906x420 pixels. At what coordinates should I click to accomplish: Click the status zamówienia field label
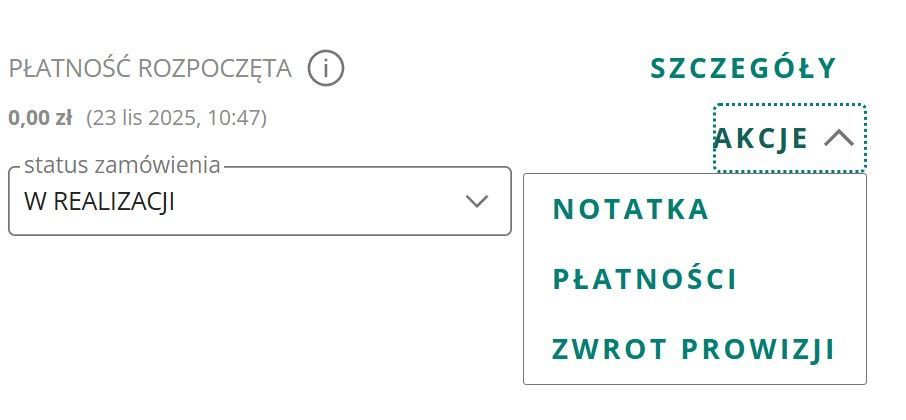point(121,164)
